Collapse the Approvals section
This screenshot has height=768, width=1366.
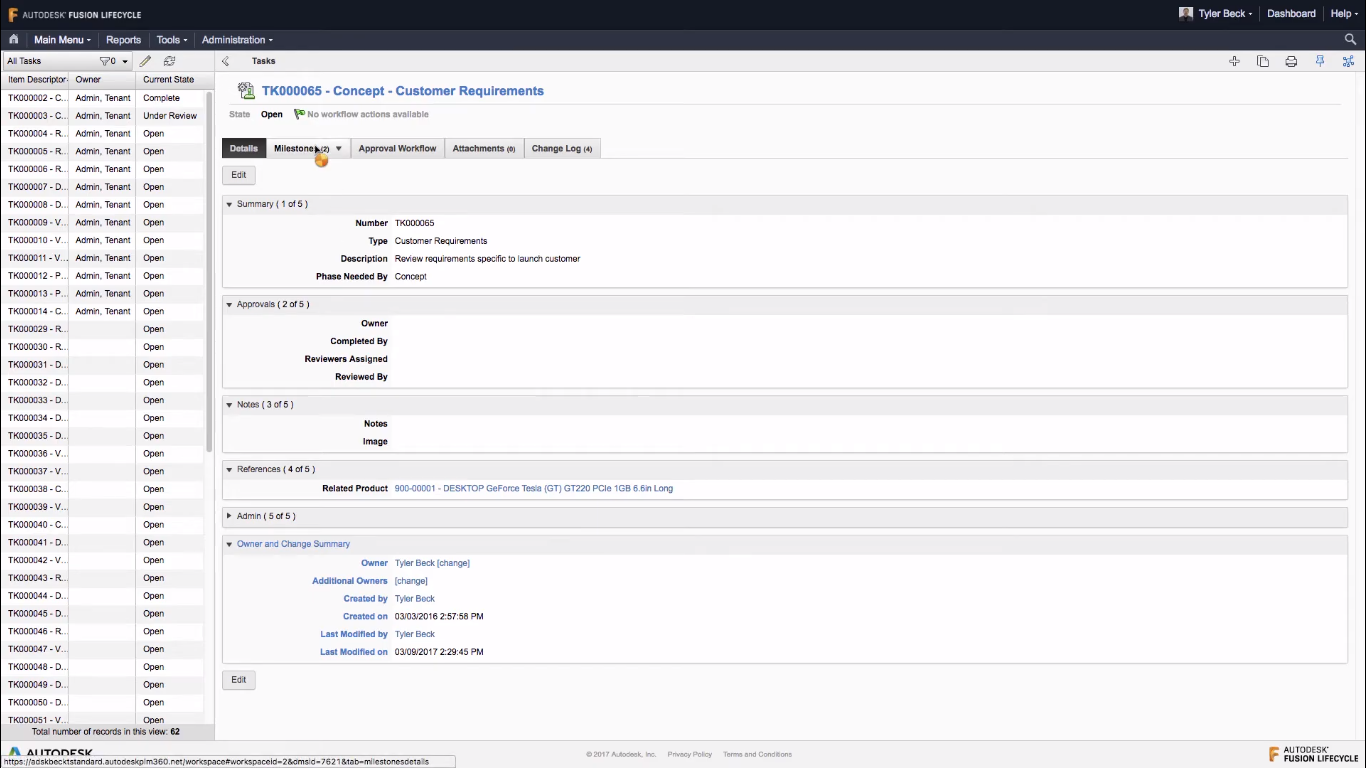(229, 304)
